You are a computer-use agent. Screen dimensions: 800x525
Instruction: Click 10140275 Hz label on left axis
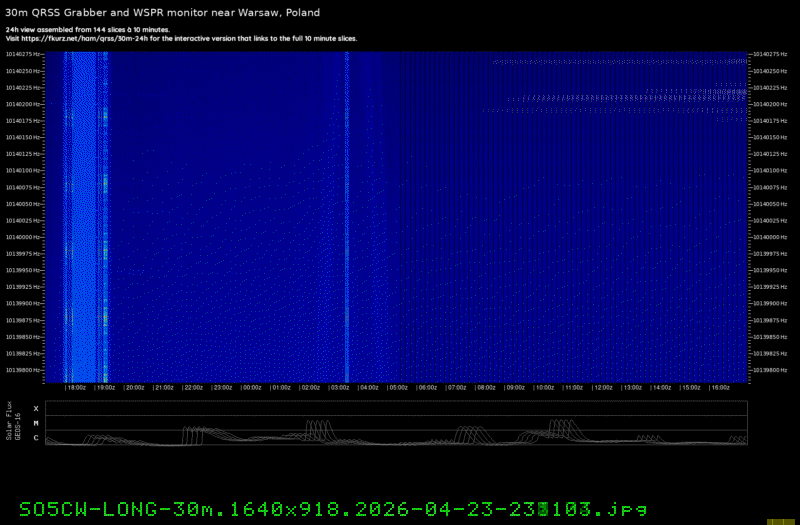pos(24,54)
